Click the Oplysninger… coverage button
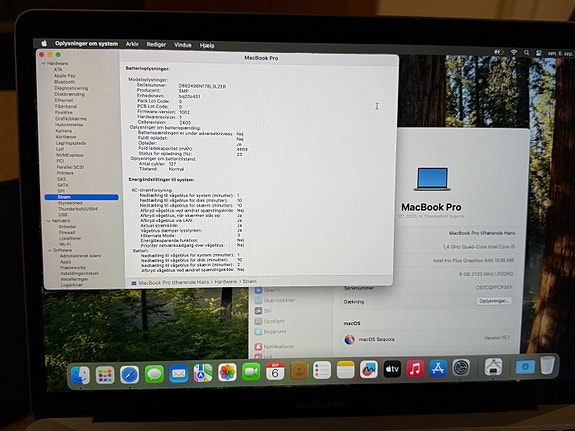 [494, 301]
